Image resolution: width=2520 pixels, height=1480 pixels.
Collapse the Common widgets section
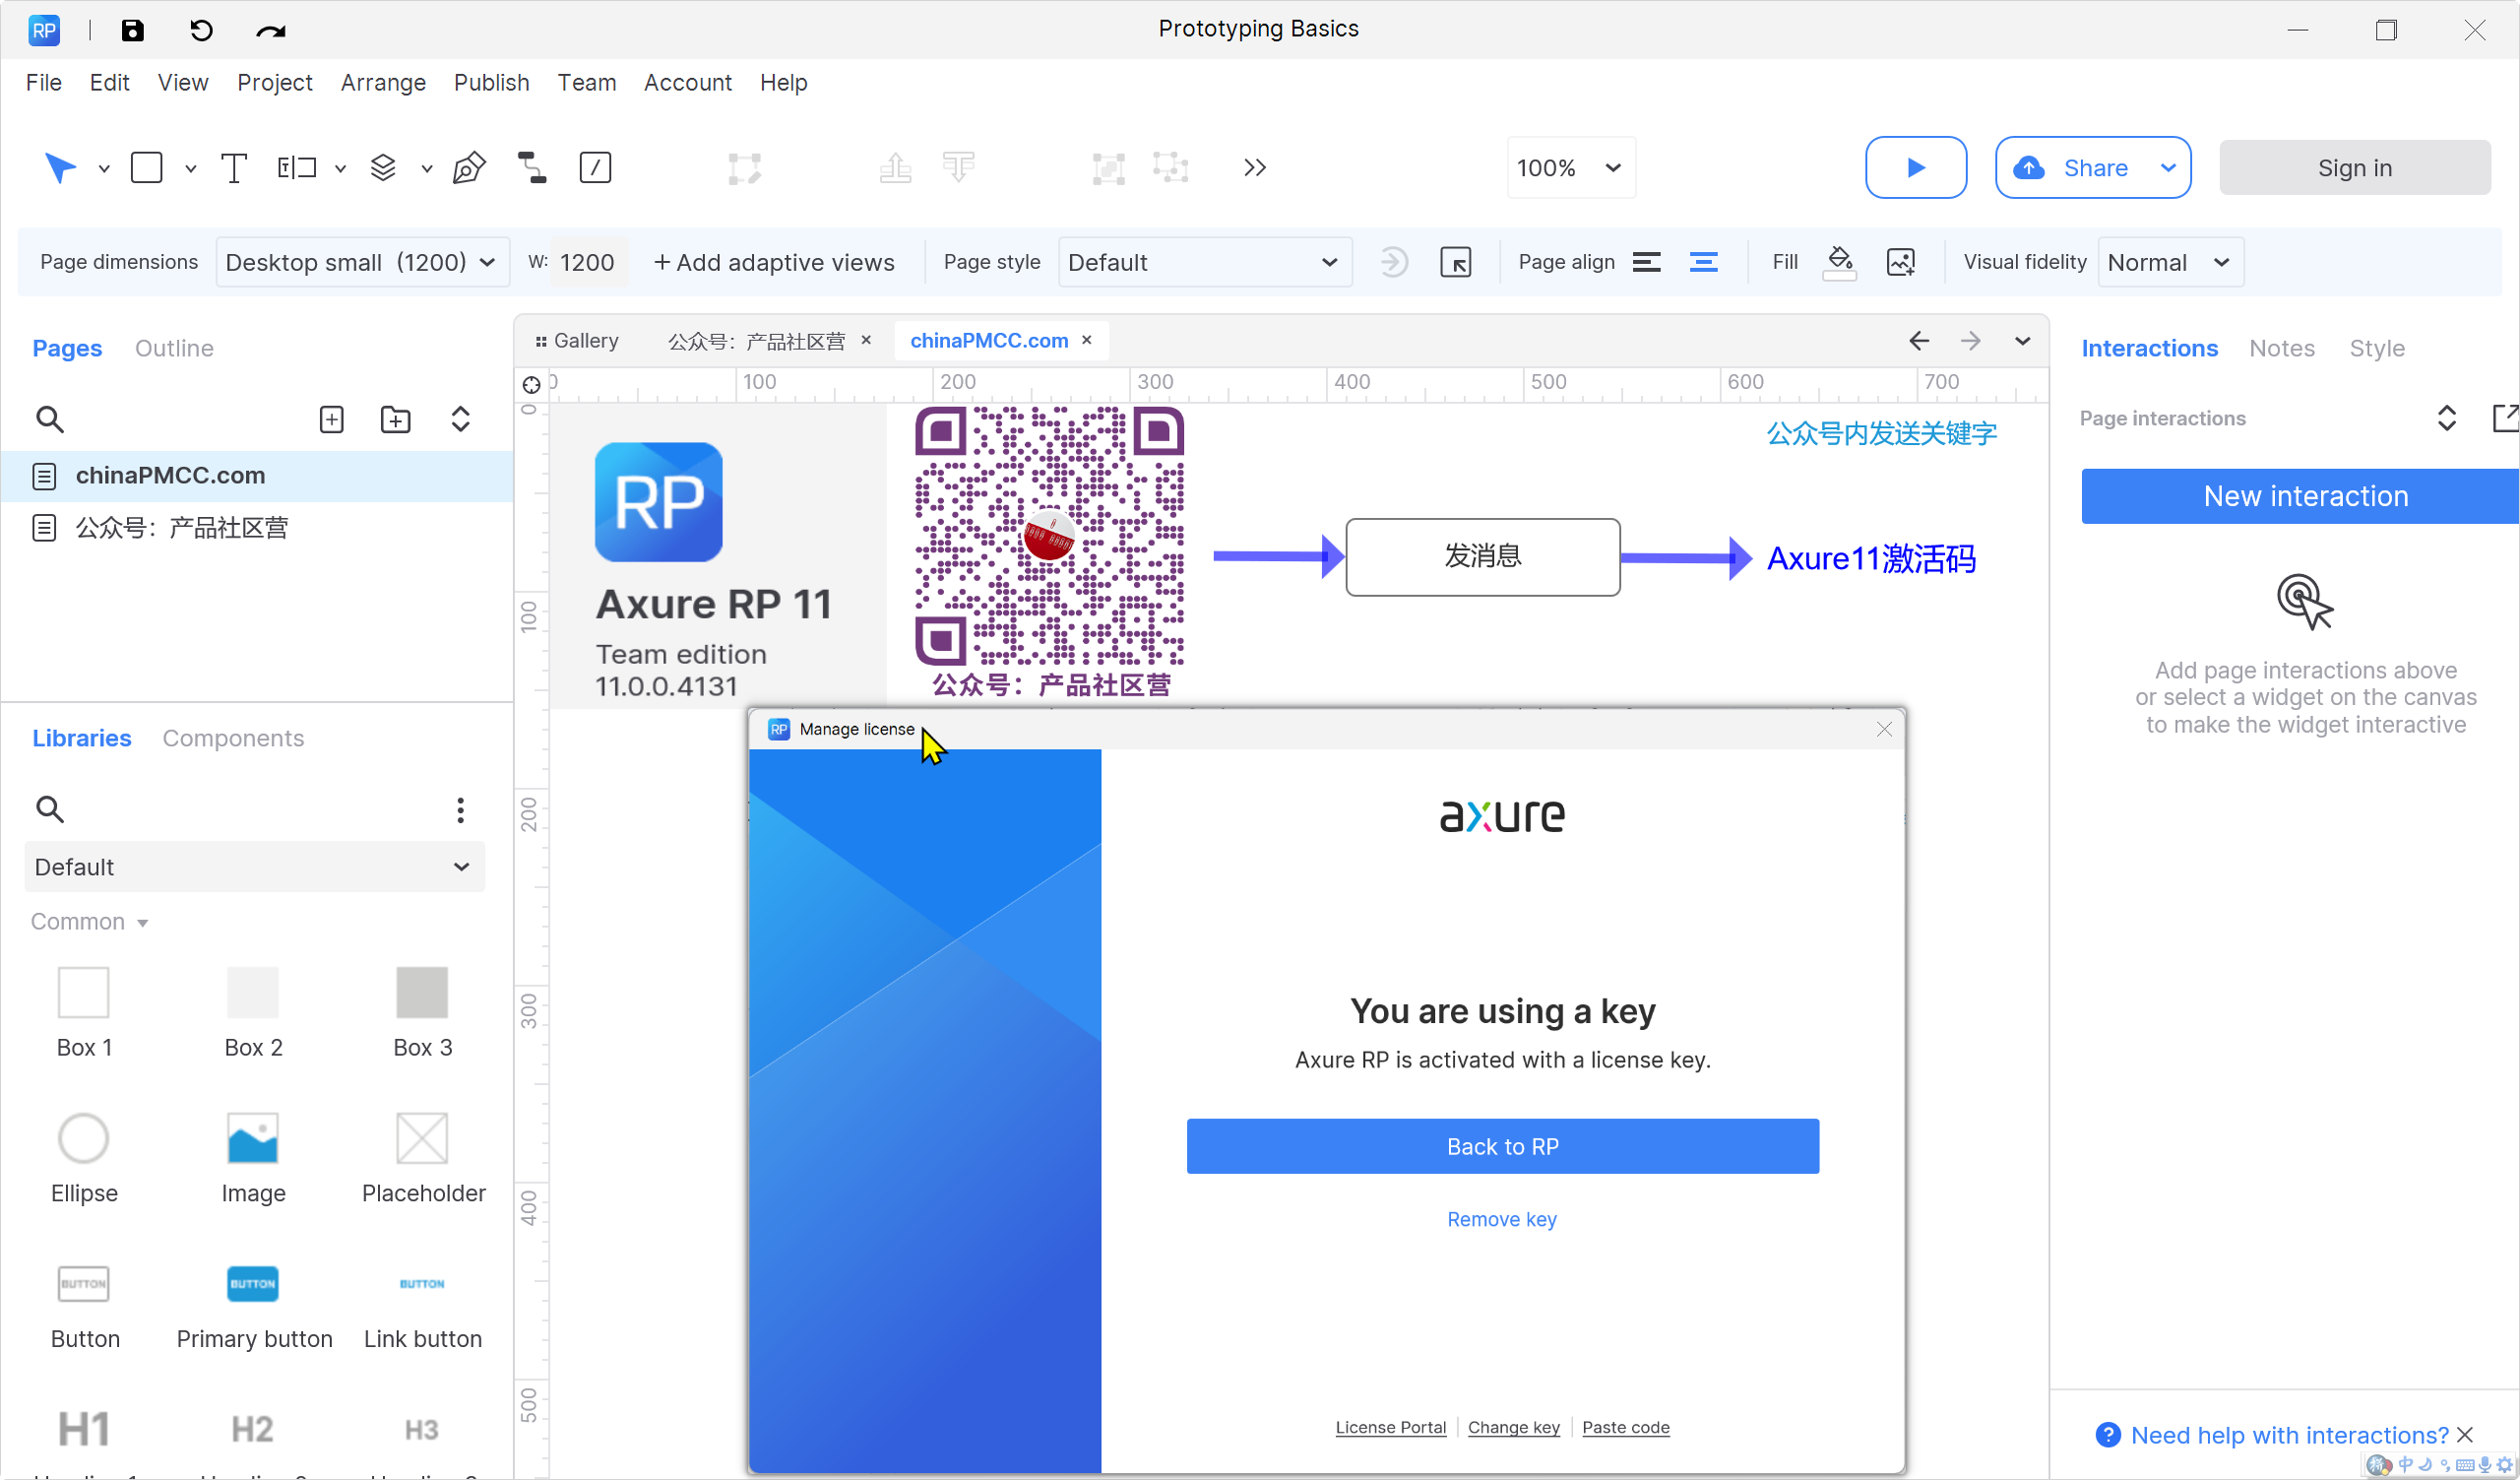(x=89, y=922)
